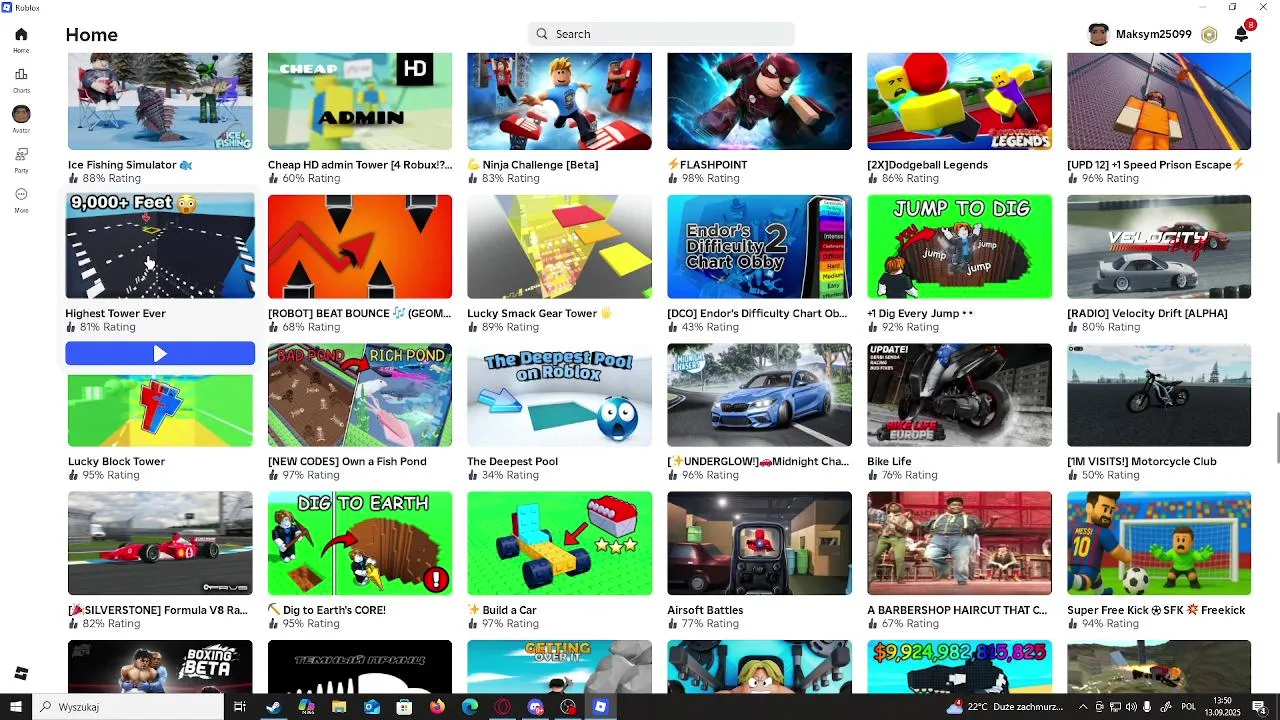Click the 'Bike Life' title text
This screenshot has width=1280, height=720.
click(889, 462)
